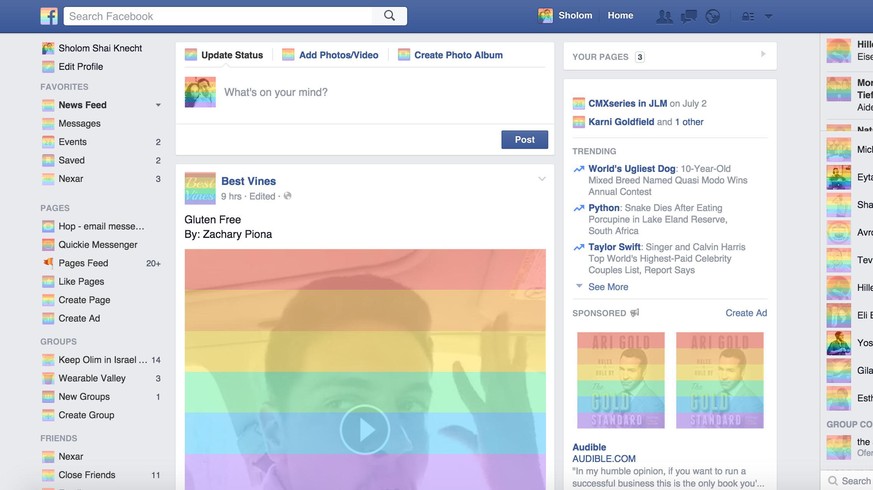
Task: Go to Home in top bar
Action: (620, 16)
